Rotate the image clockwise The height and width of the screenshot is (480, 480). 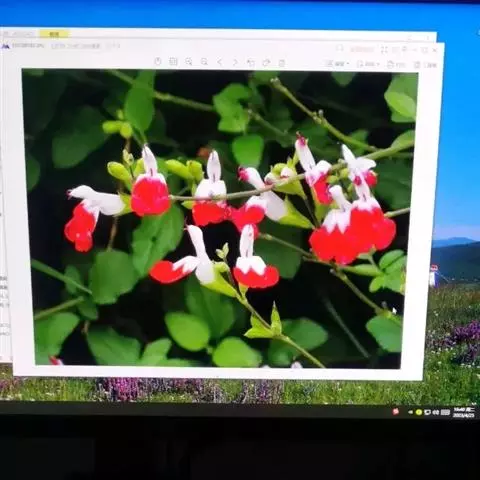tap(266, 63)
